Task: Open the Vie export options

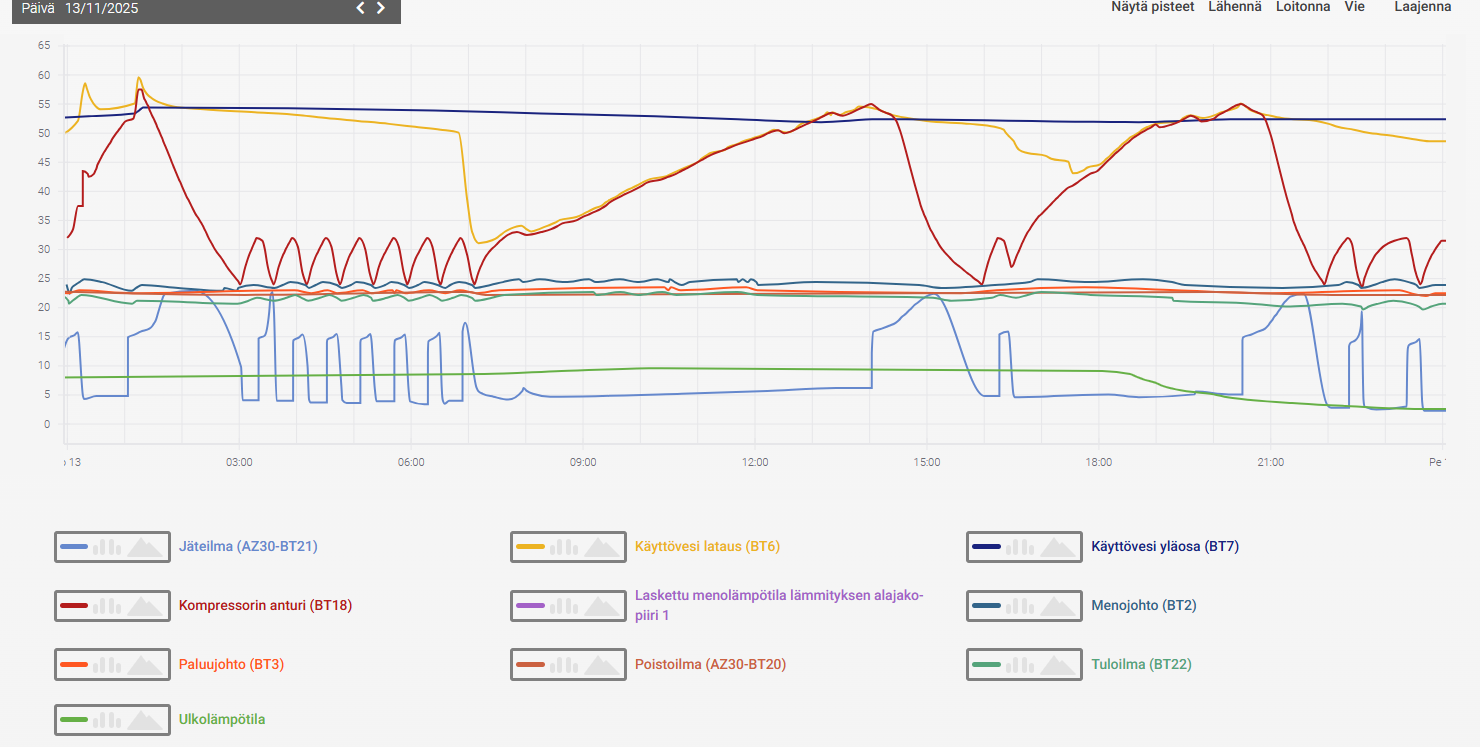Action: pos(1354,7)
